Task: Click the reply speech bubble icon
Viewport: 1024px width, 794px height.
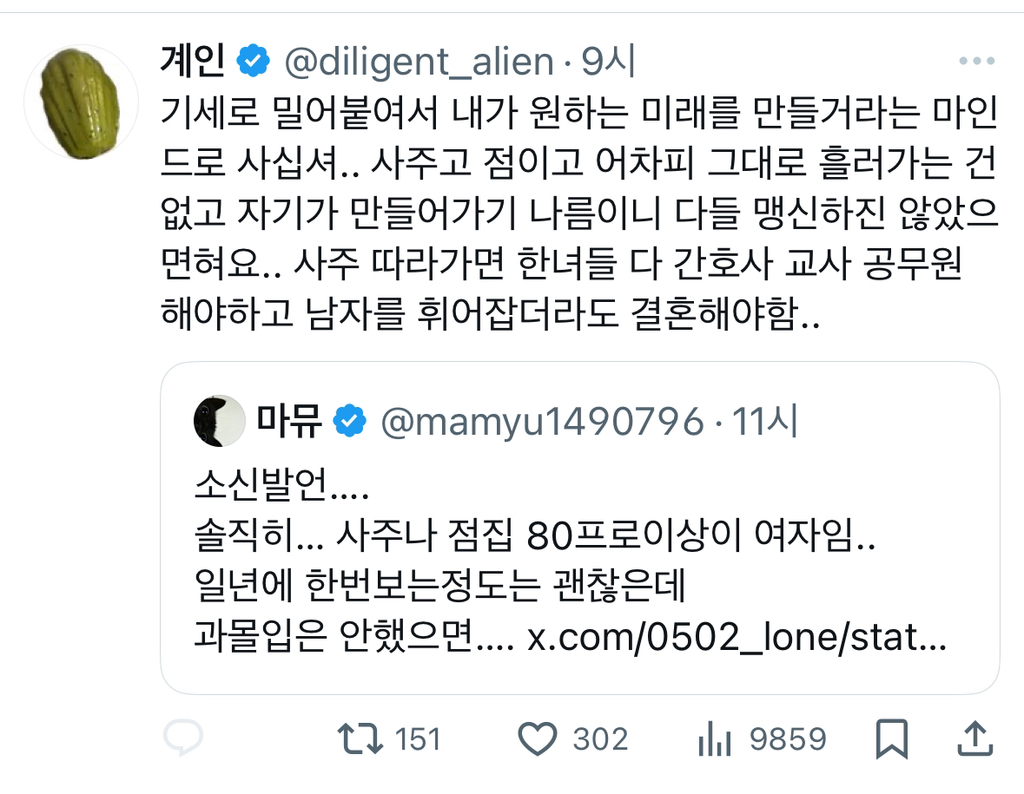Action: click(x=183, y=739)
